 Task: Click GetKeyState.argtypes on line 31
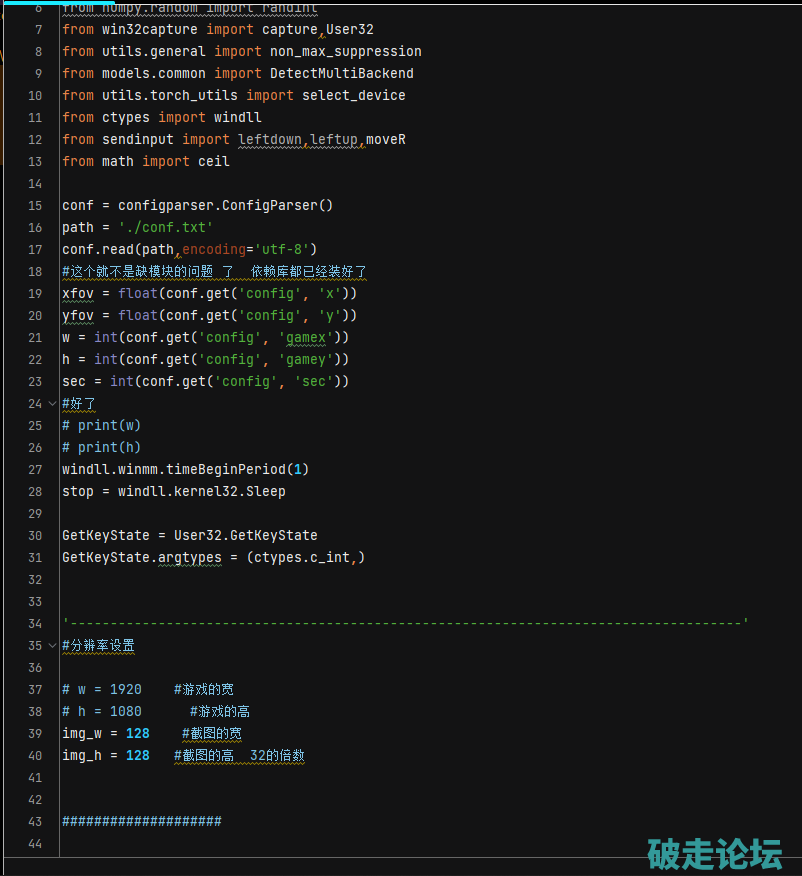click(x=141, y=557)
